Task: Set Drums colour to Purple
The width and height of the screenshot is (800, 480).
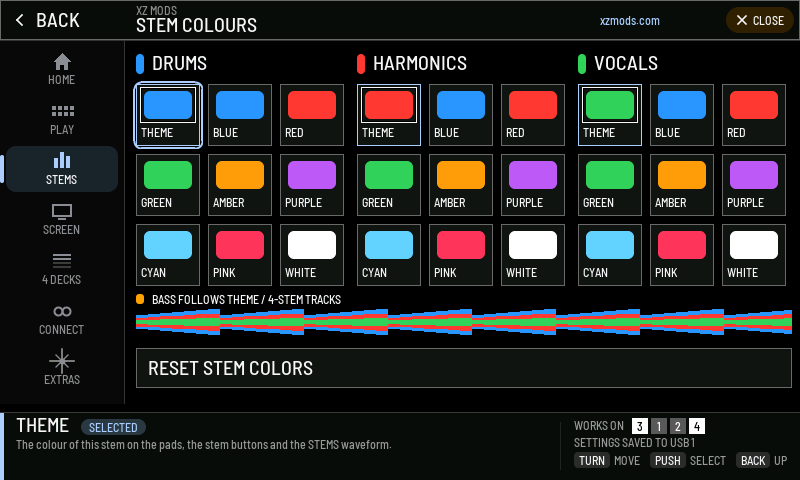Action: click(312, 185)
